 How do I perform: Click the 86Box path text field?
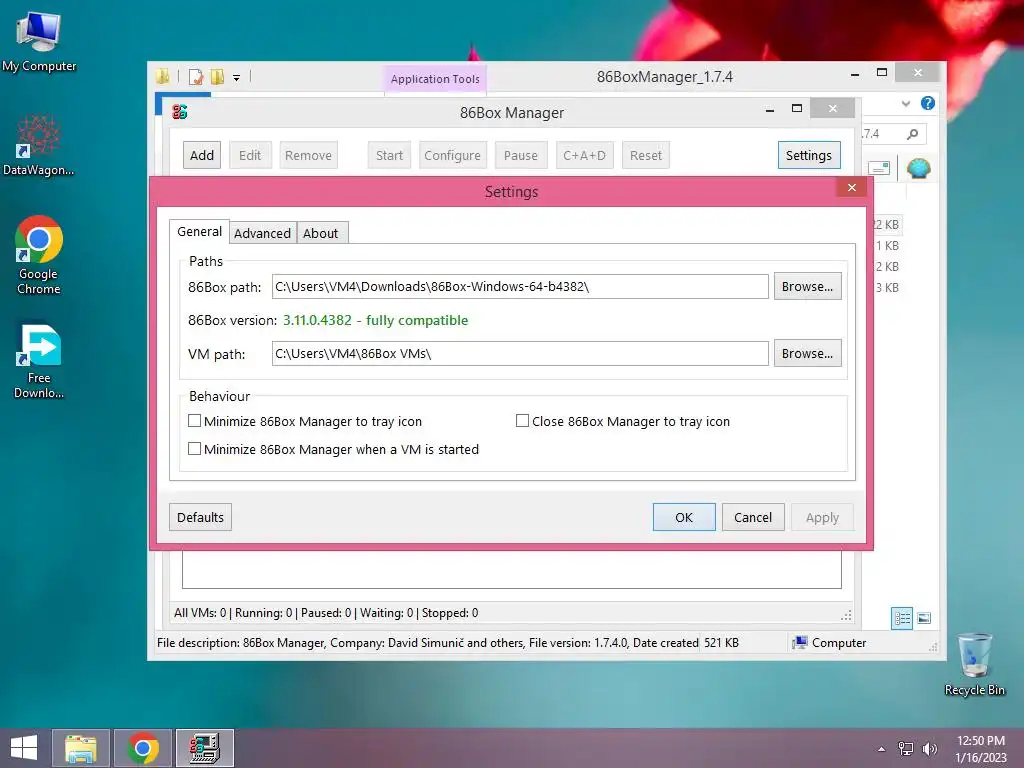520,287
